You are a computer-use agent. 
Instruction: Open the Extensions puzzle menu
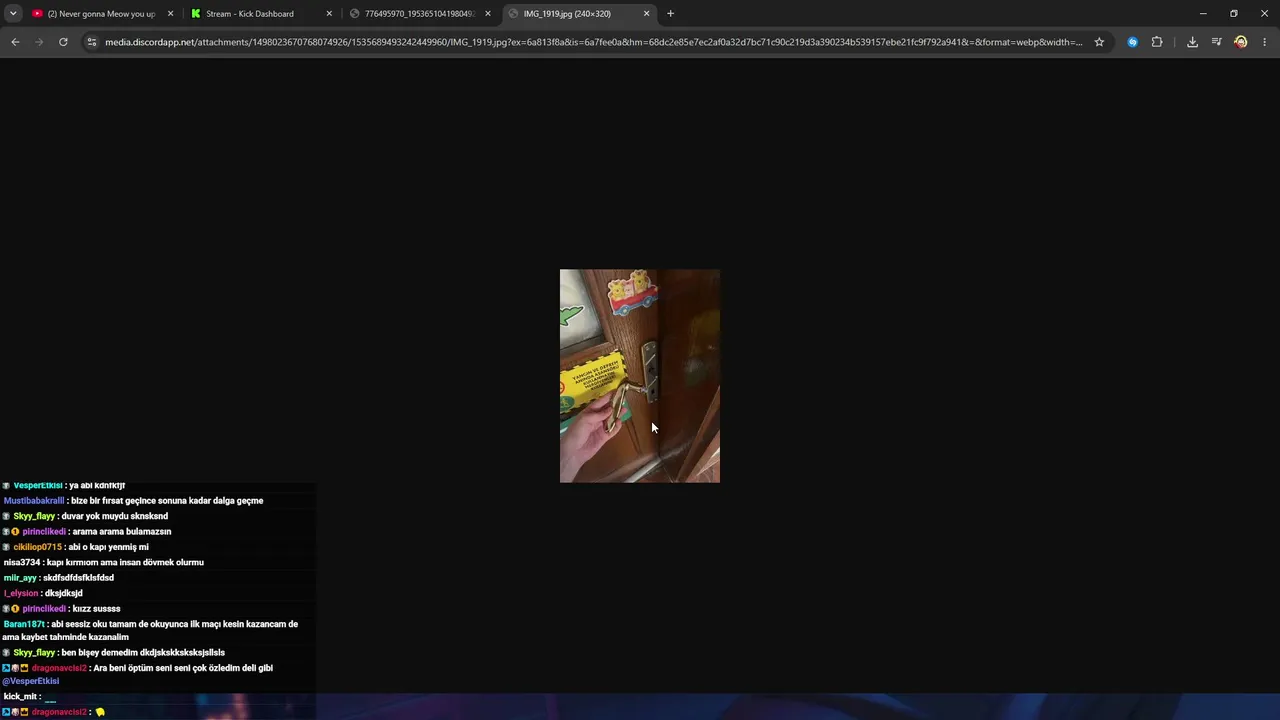1157,42
